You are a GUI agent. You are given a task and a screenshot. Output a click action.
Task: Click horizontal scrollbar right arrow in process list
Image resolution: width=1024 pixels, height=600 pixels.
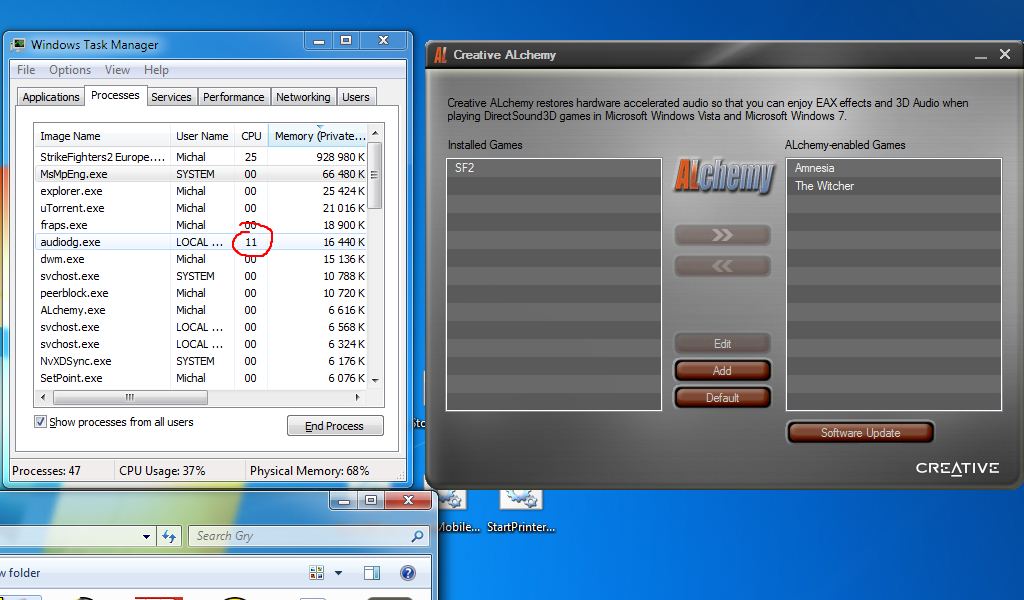[x=357, y=397]
